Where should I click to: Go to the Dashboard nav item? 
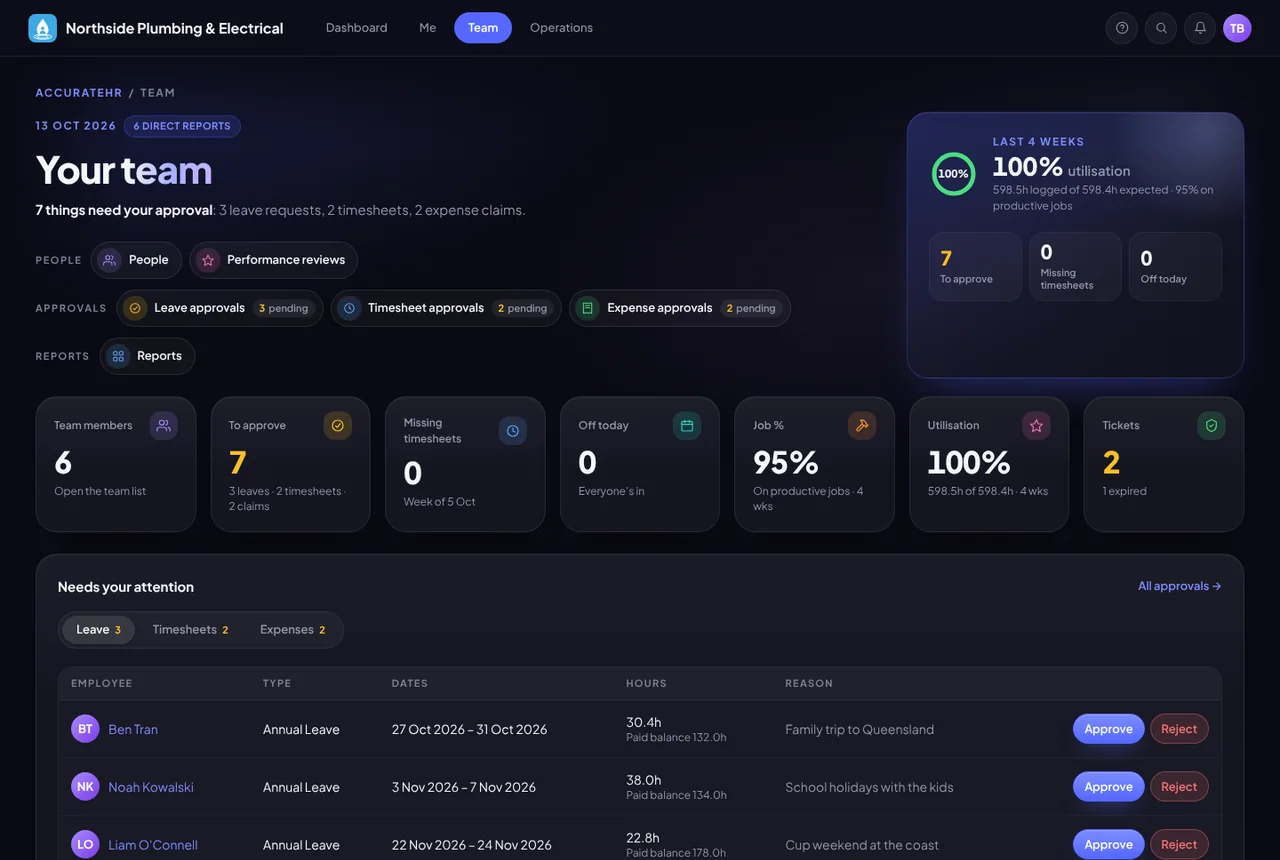coord(356,28)
